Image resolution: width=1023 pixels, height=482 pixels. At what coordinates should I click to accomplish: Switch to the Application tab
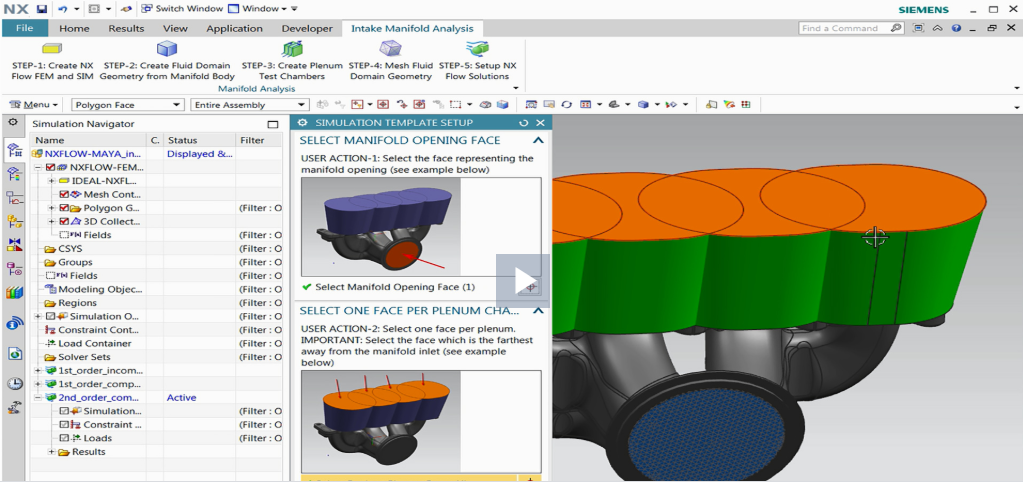click(234, 28)
